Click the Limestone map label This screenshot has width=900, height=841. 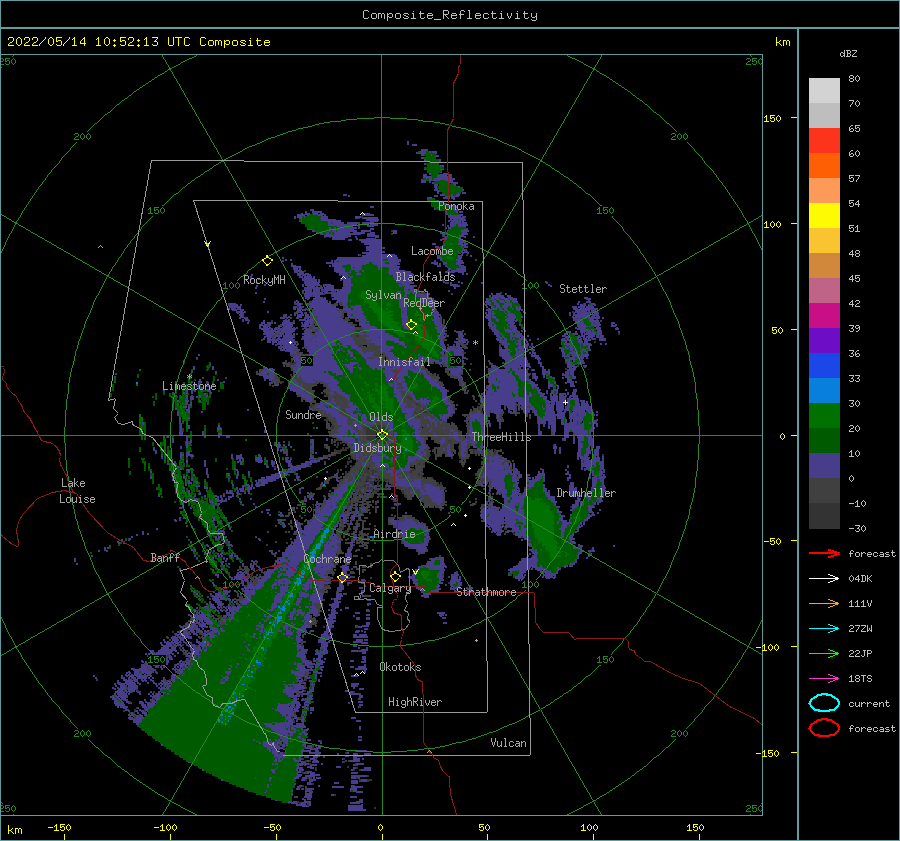[189, 386]
